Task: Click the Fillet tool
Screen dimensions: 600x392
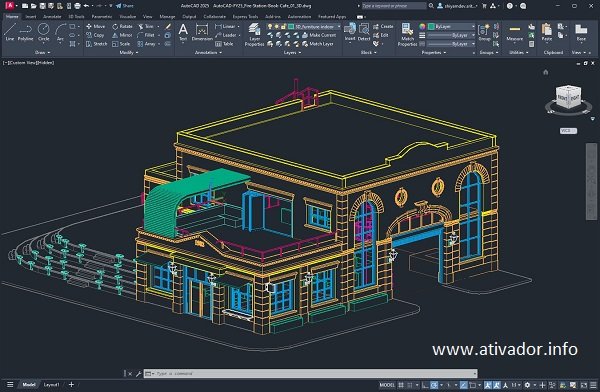Action: [x=146, y=35]
